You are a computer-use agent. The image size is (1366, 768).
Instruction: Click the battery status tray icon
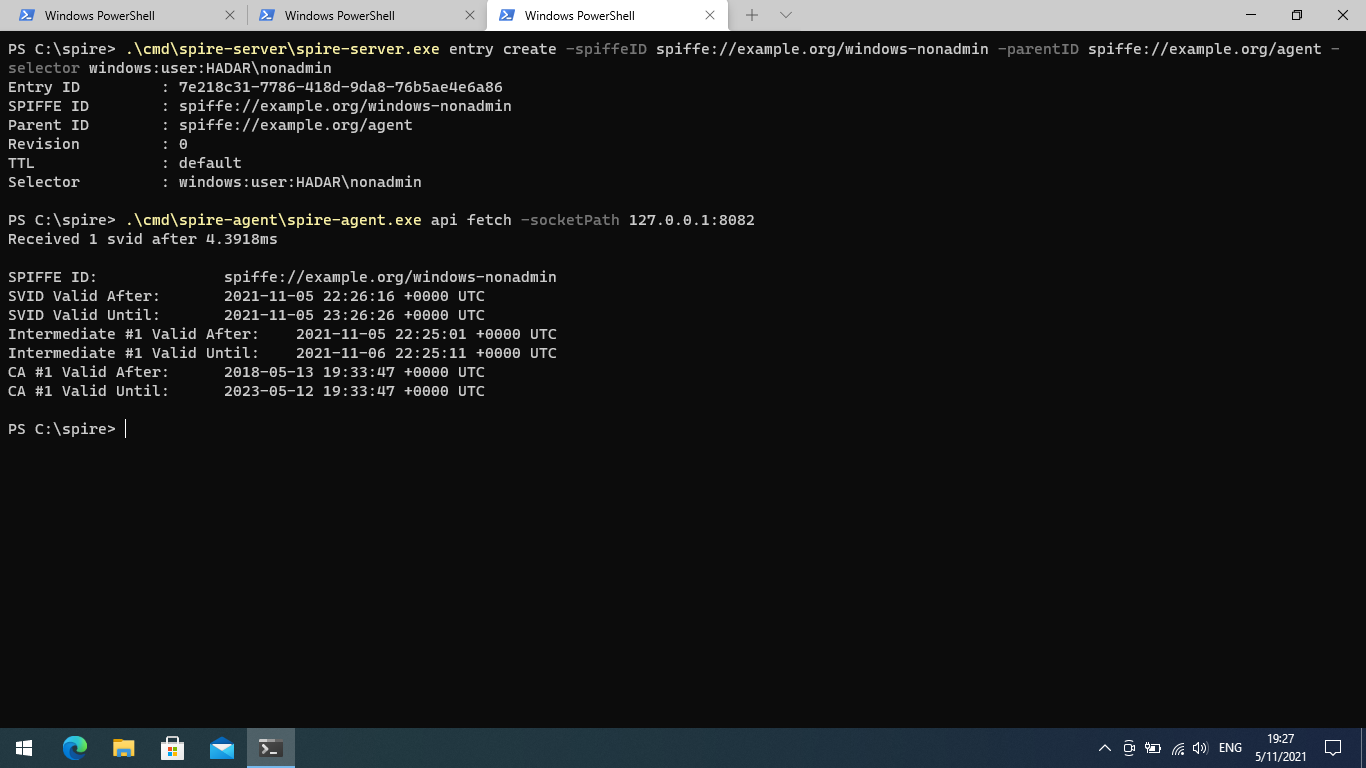(1152, 747)
